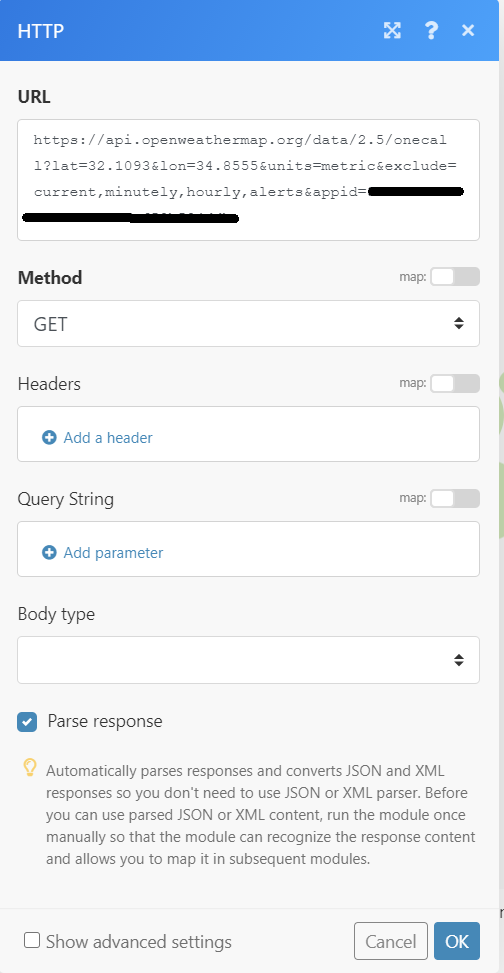Click the plus icon beside Add parameter
Viewport: 504px width, 973px height.
point(49,552)
